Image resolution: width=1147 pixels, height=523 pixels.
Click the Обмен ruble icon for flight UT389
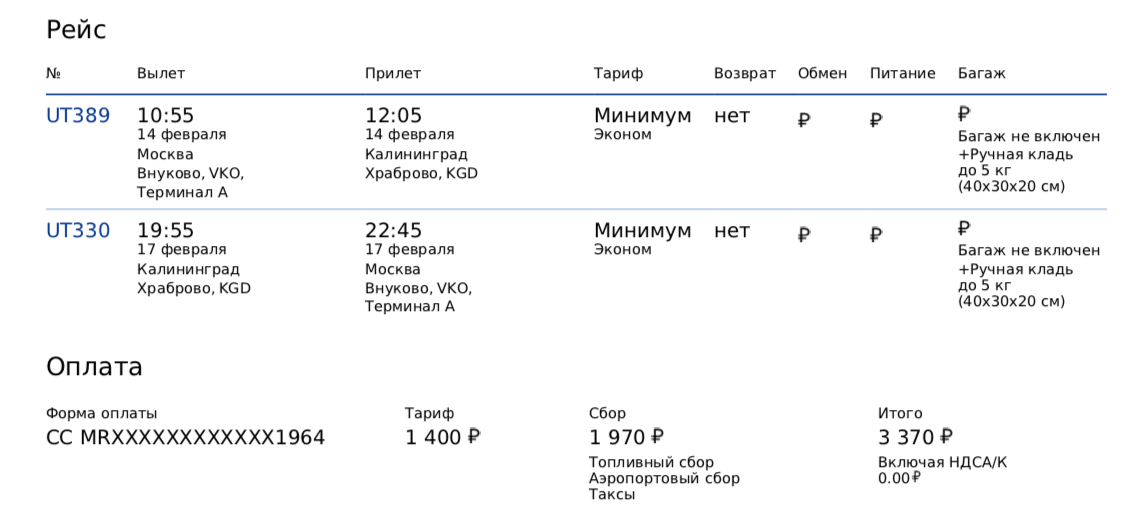coord(804,120)
